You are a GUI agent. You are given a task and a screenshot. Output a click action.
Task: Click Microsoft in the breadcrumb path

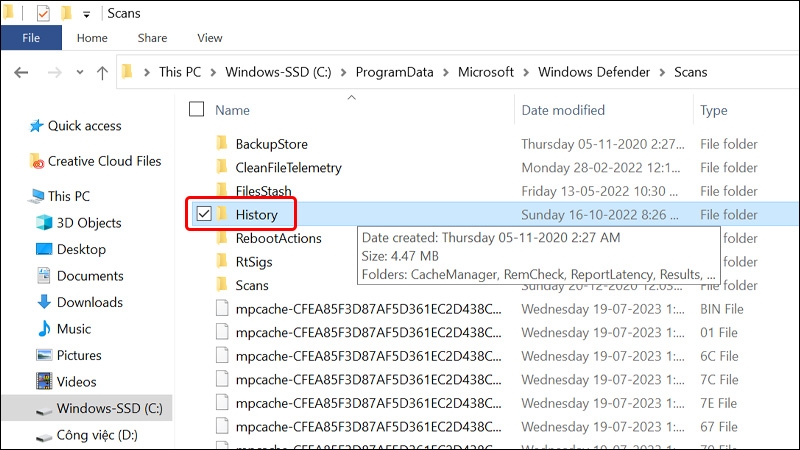(486, 72)
